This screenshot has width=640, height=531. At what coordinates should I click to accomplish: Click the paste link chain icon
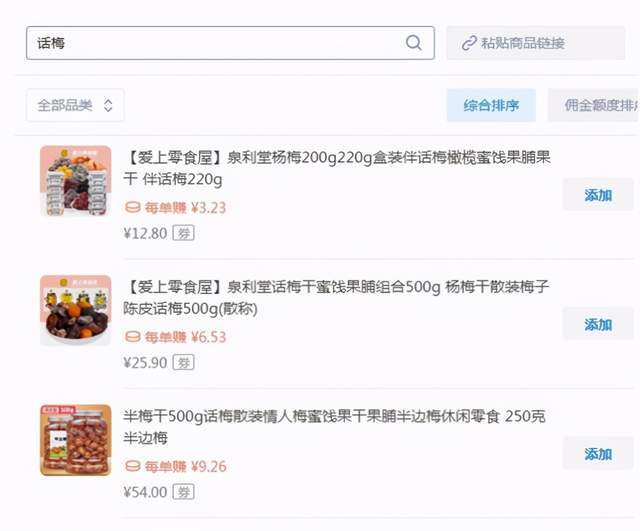[x=469, y=43]
